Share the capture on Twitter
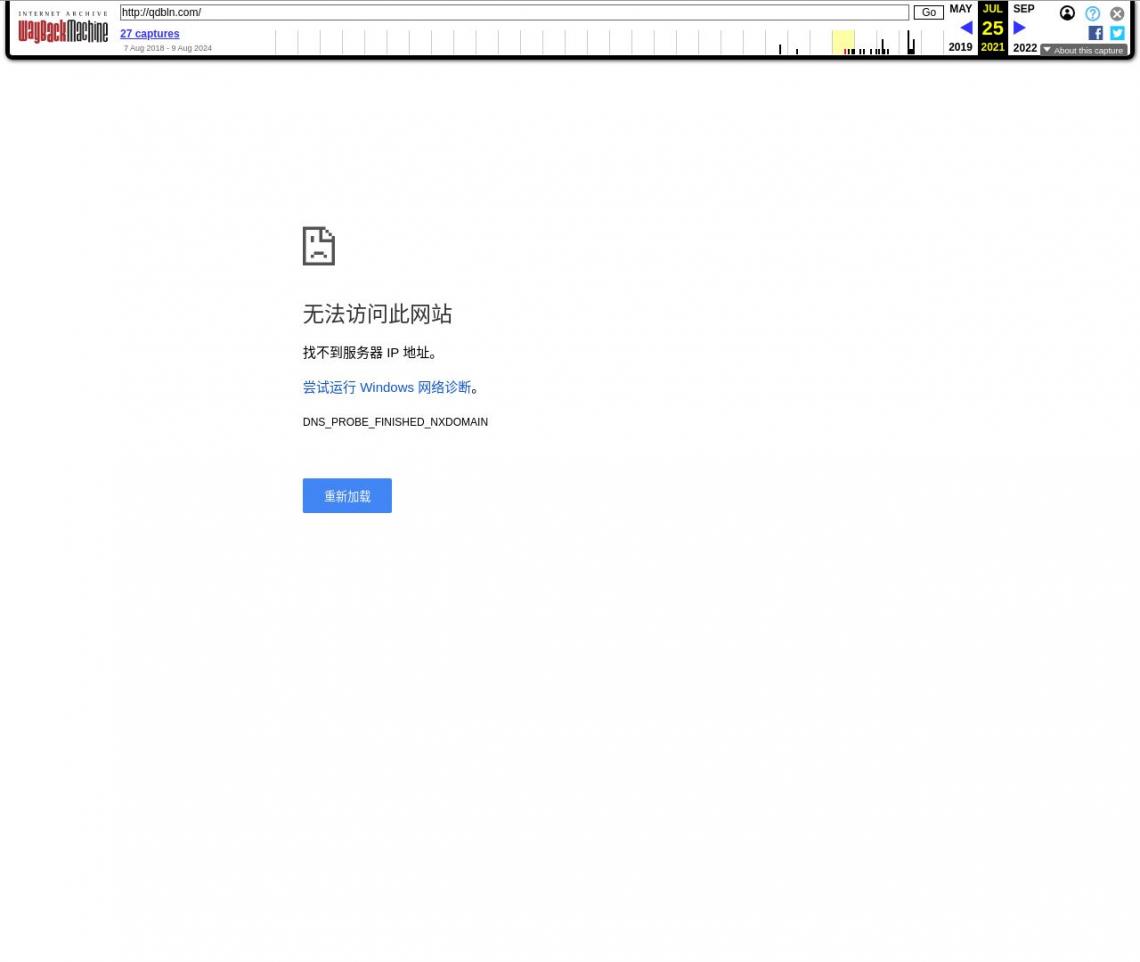The height and width of the screenshot is (962, 1140). (1117, 33)
